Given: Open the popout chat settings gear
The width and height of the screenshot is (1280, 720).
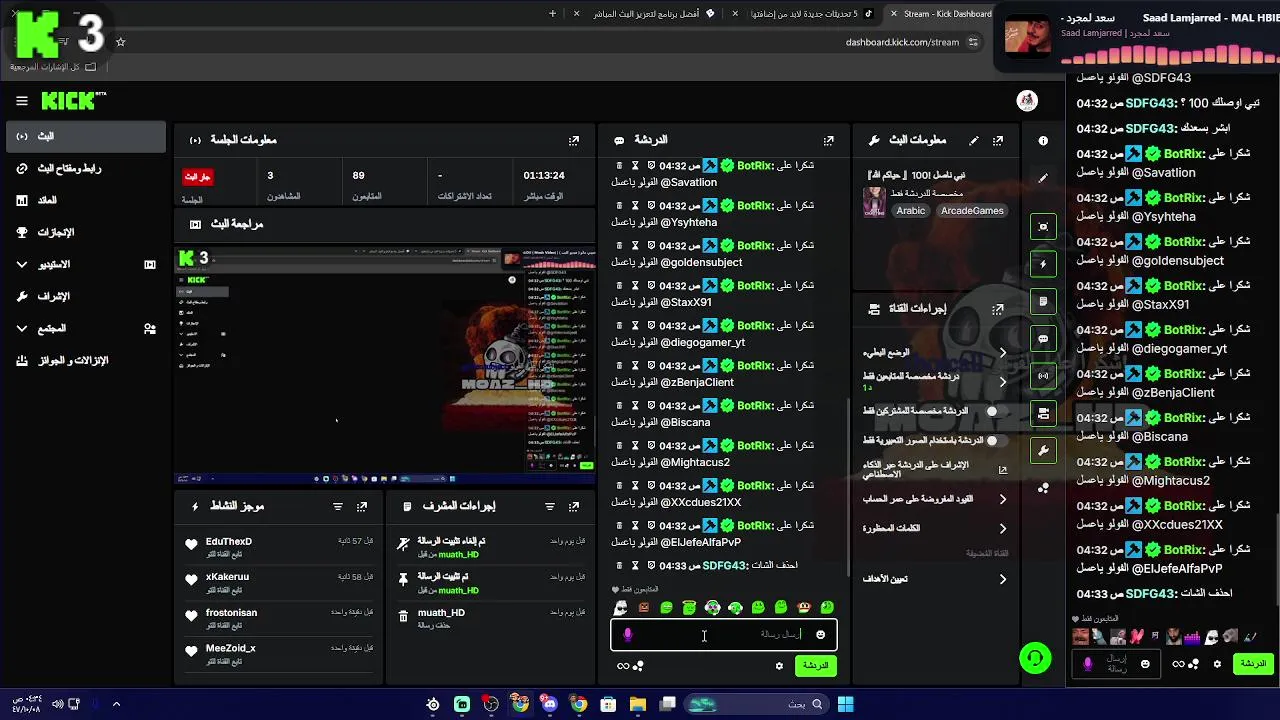Looking at the screenshot, I should (1217, 664).
